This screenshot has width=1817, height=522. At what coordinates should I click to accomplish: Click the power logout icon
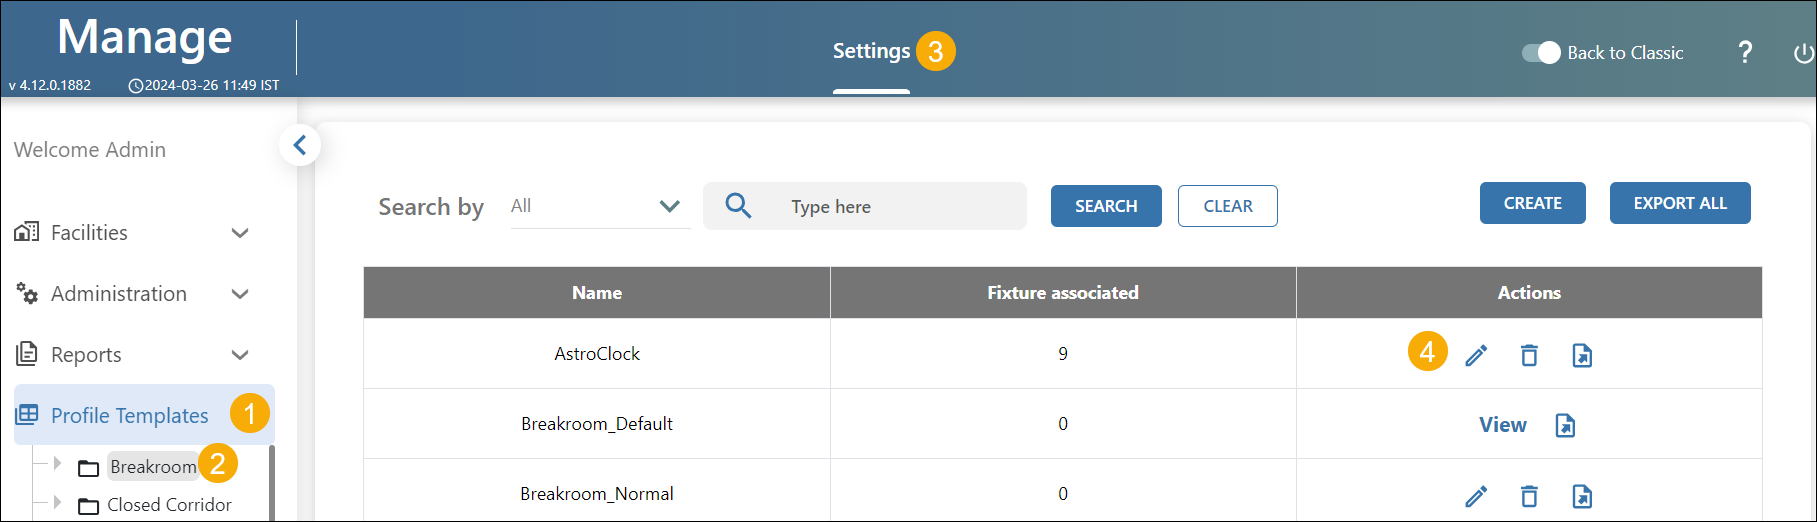[1804, 53]
